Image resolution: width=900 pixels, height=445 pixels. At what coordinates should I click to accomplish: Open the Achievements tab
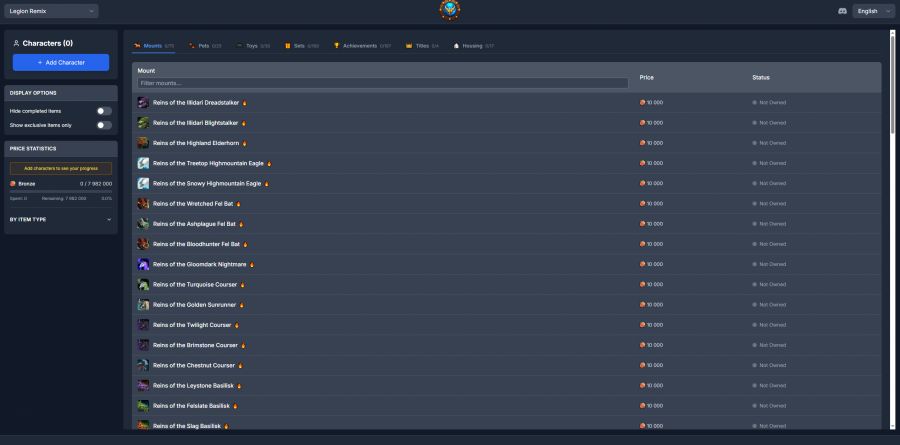coord(362,45)
